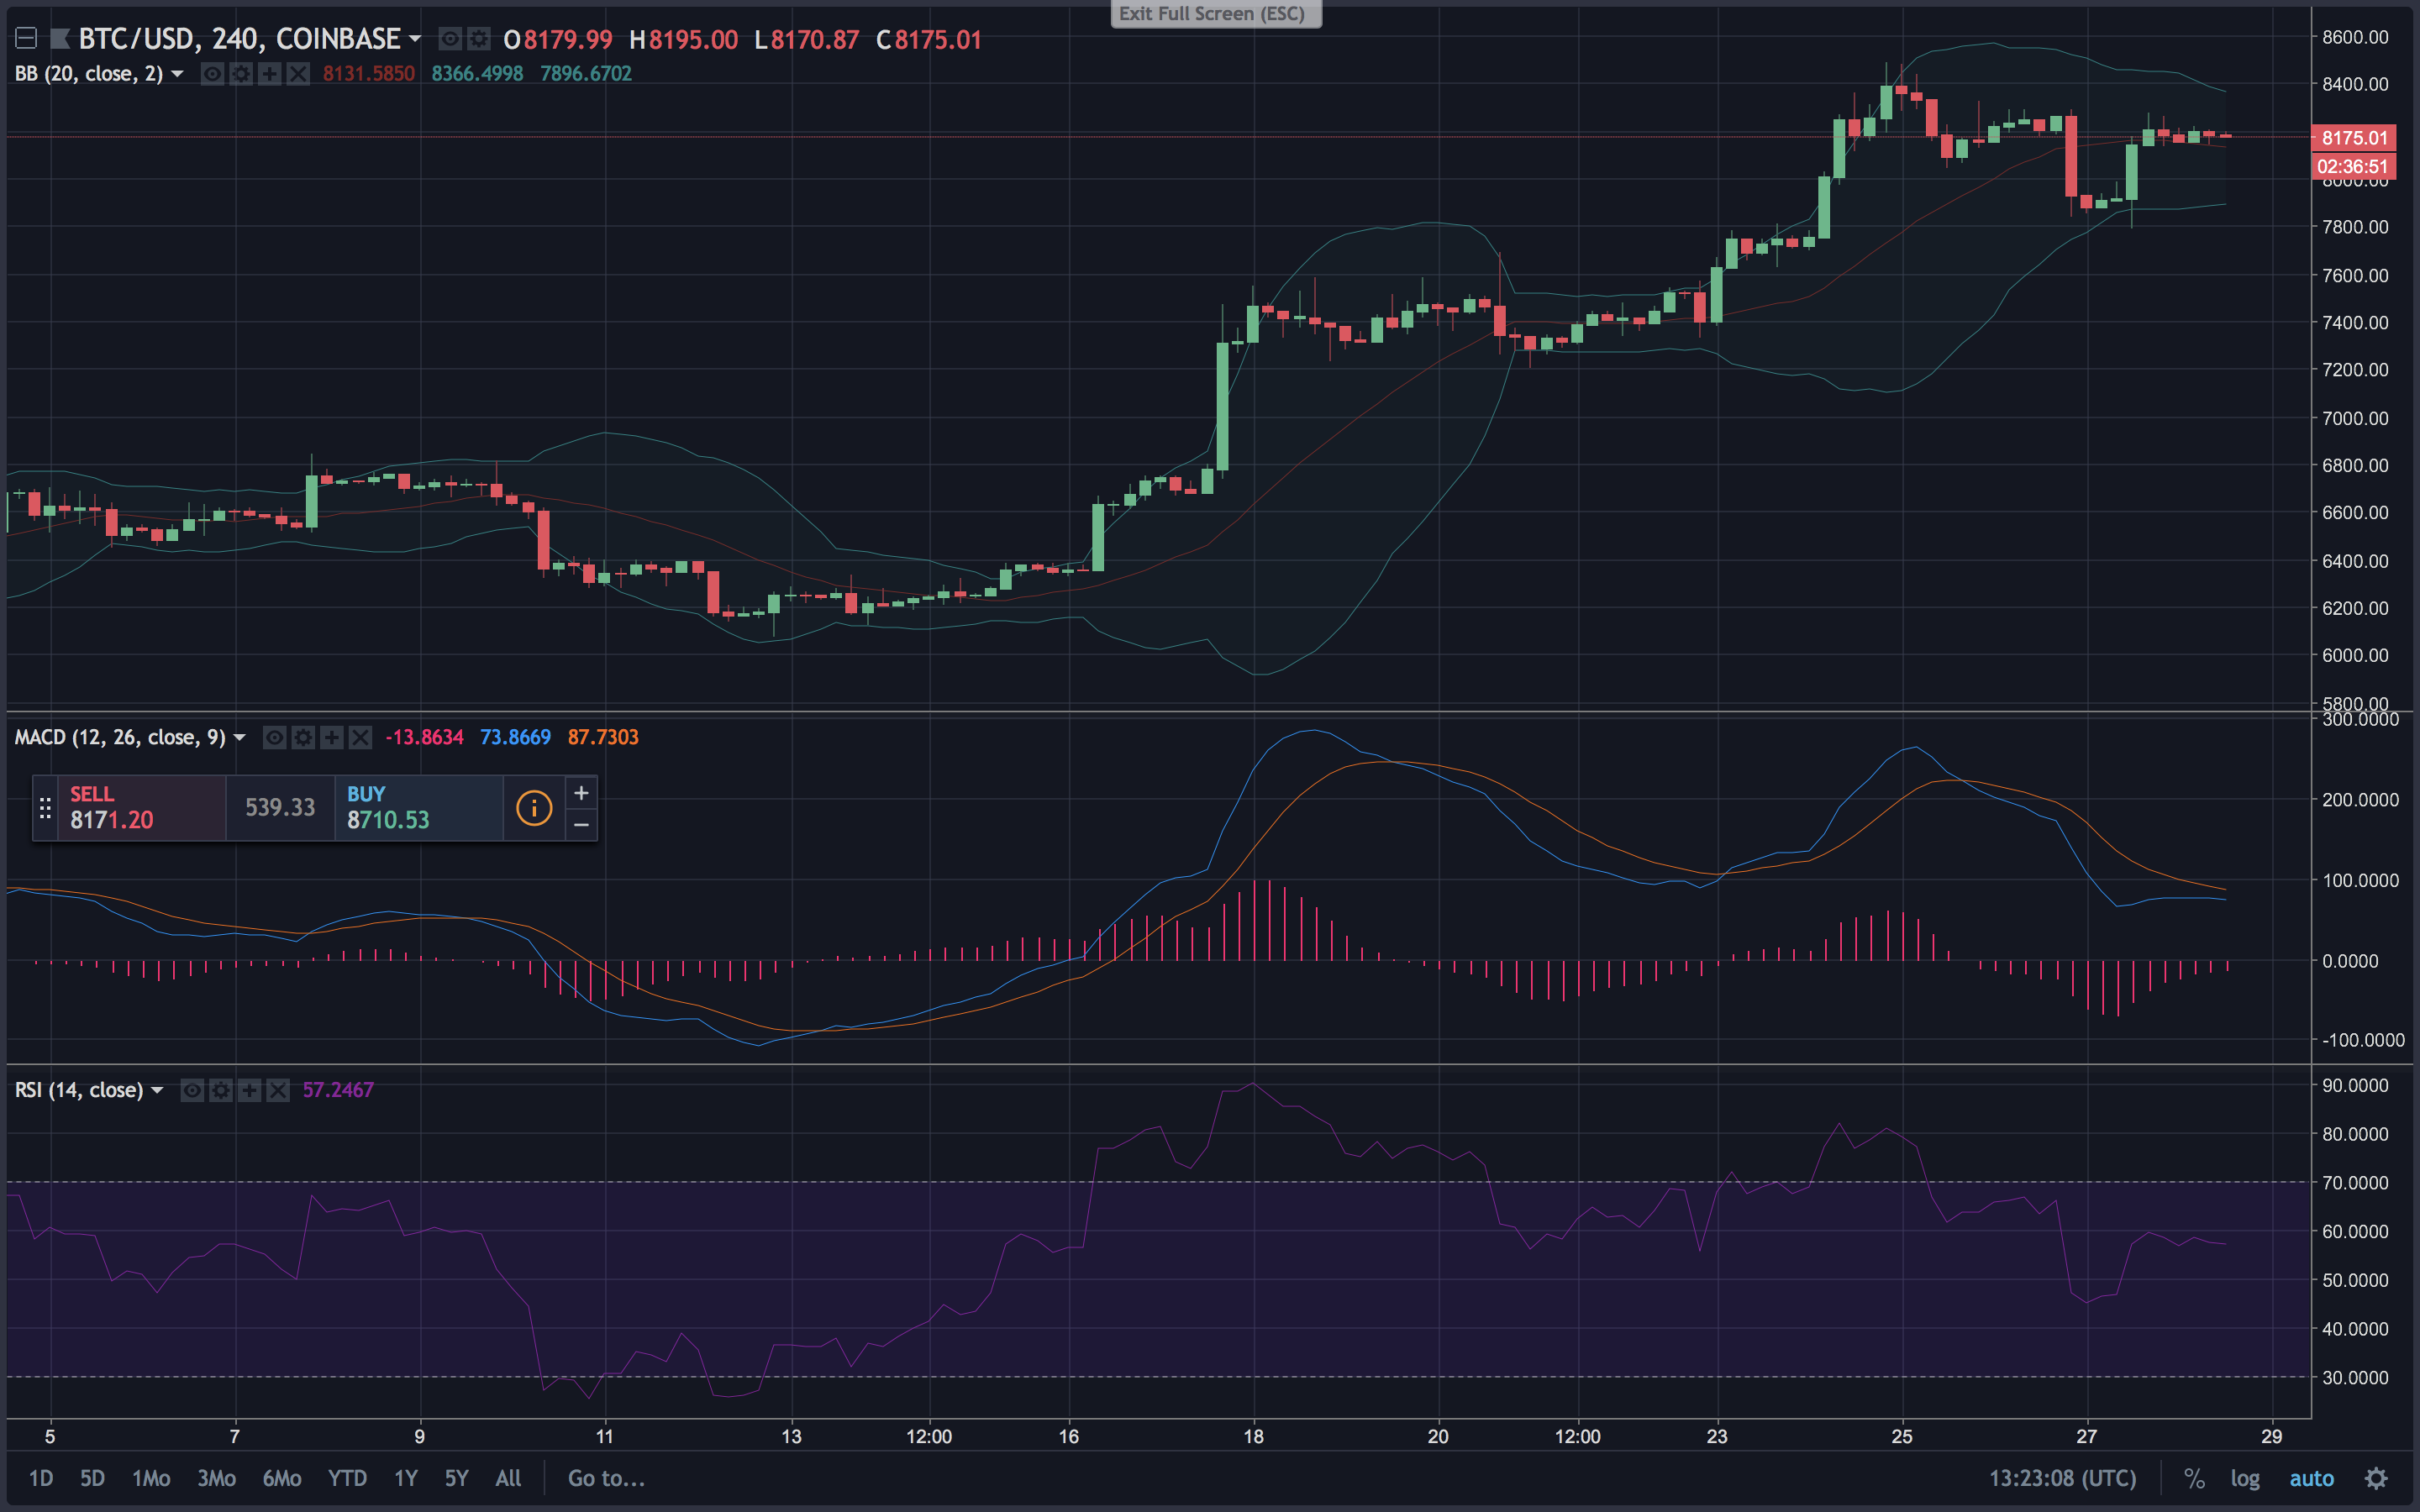
Task: Select the 5Y time range
Action: tap(456, 1478)
